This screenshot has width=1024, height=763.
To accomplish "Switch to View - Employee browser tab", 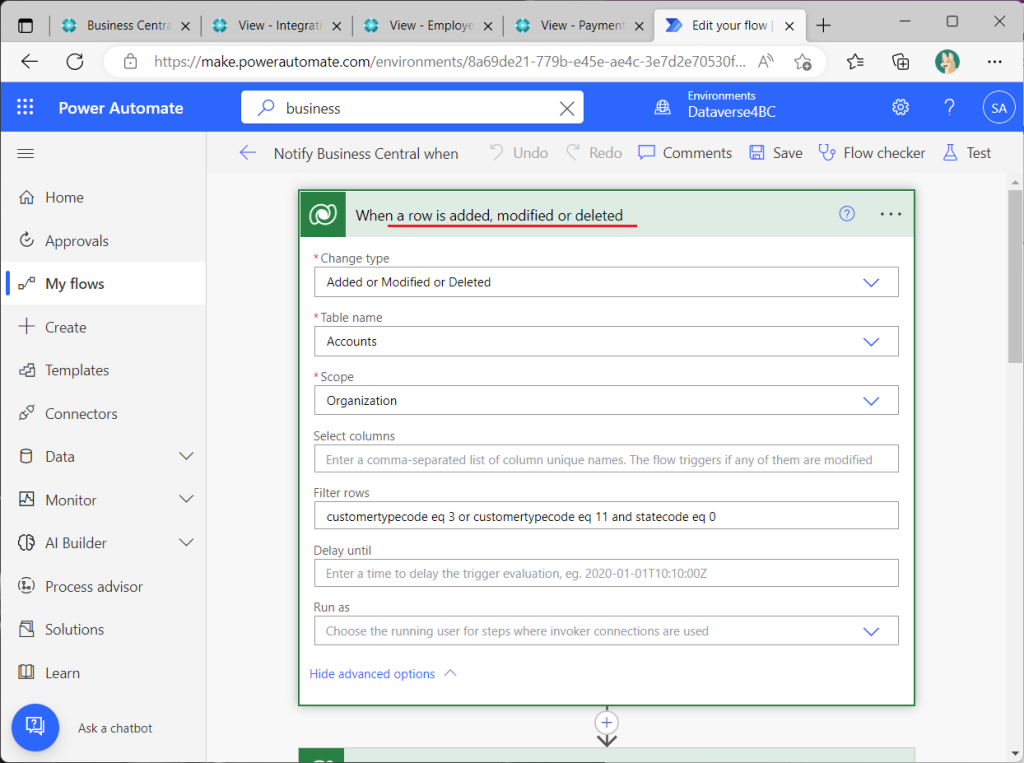I will 428,25.
